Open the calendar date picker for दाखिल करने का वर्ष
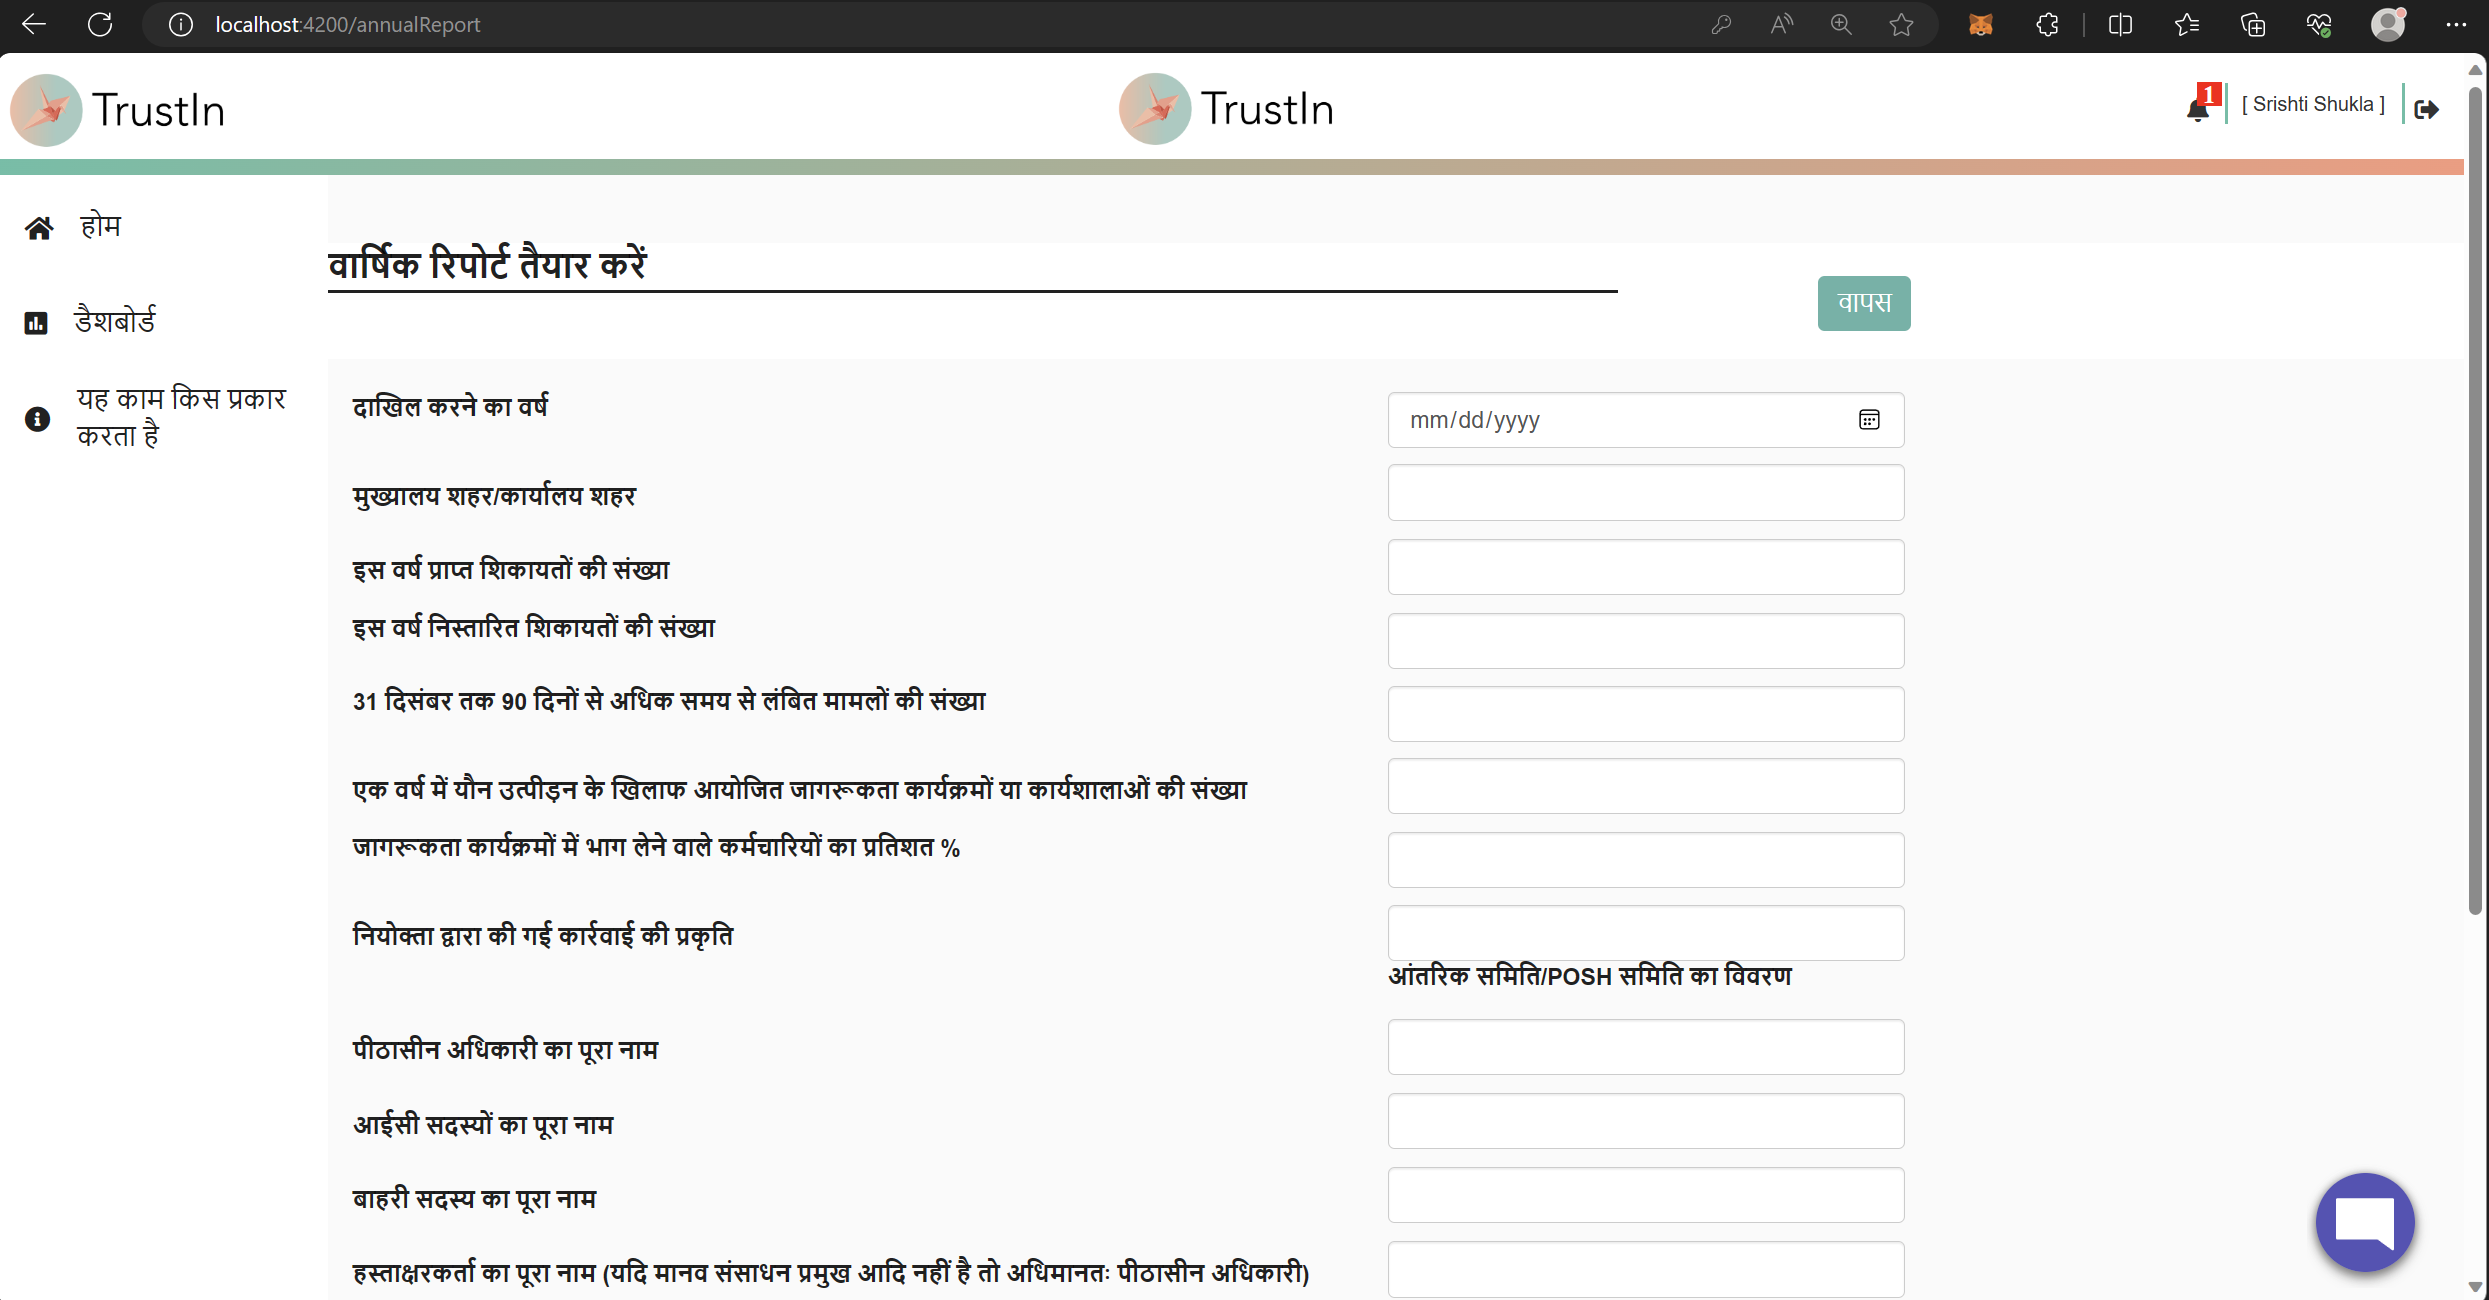This screenshot has width=2489, height=1300. pyautogui.click(x=1869, y=420)
